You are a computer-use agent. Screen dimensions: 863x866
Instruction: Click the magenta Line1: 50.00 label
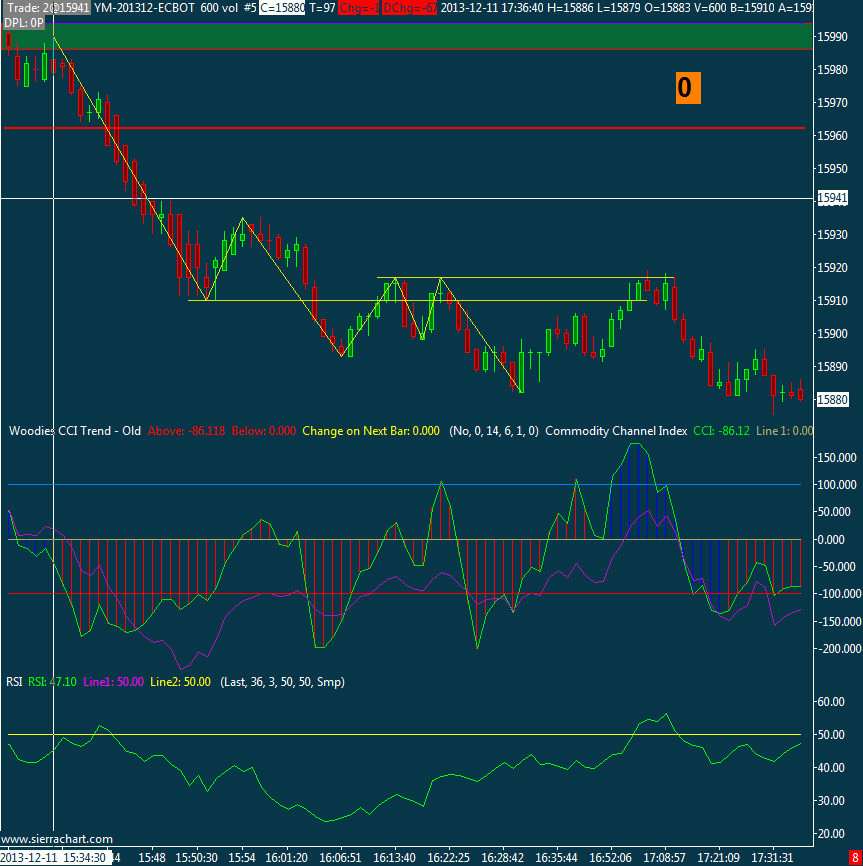pyautogui.click(x=113, y=682)
